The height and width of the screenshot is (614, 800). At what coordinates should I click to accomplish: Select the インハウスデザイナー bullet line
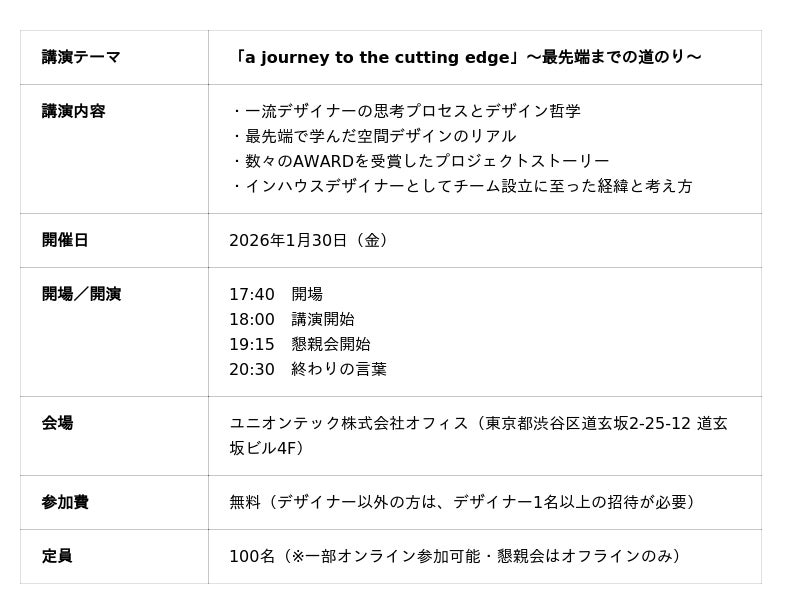point(461,186)
